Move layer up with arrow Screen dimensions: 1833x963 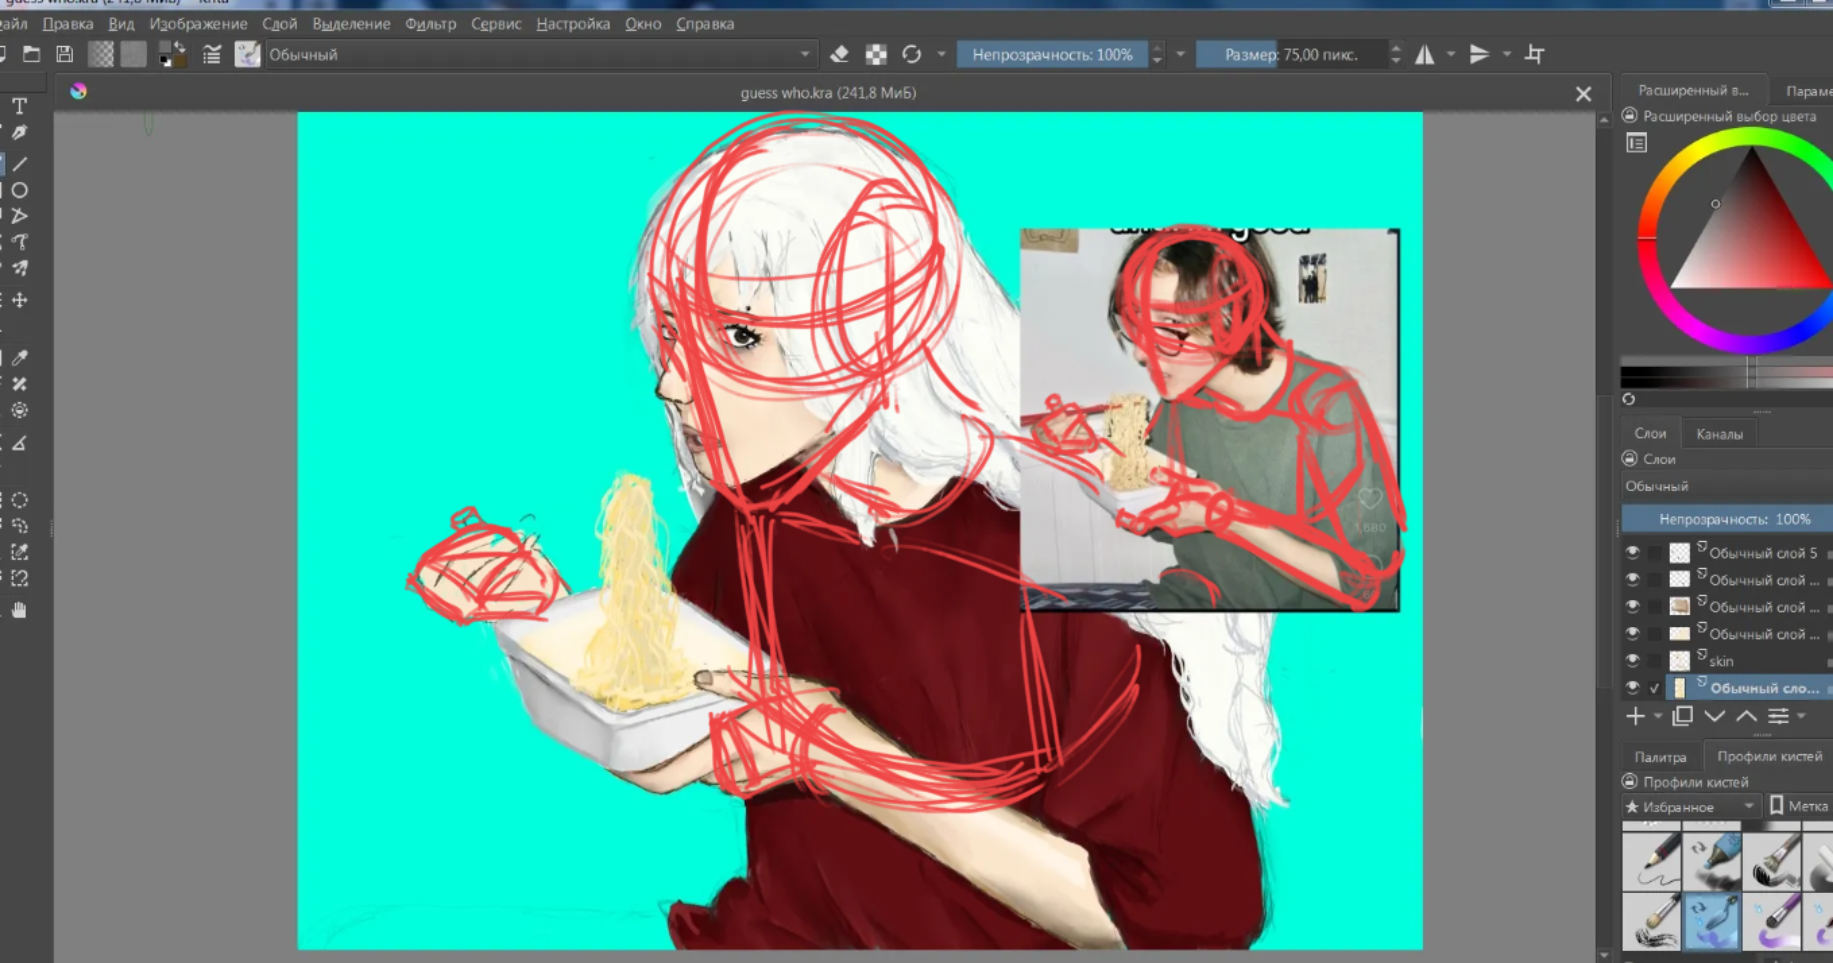[1746, 716]
